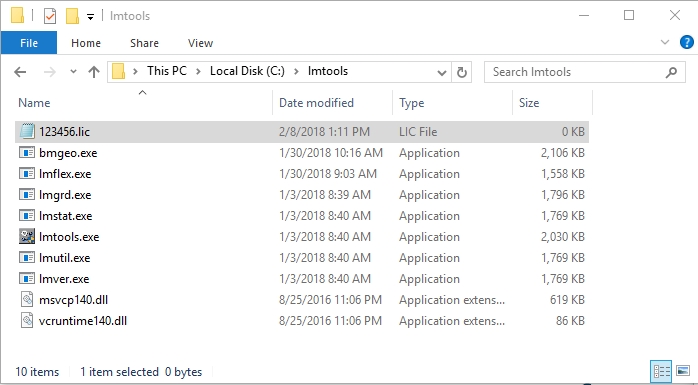Switch to details view in status bar
The width and height of the screenshot is (698, 385).
(661, 371)
